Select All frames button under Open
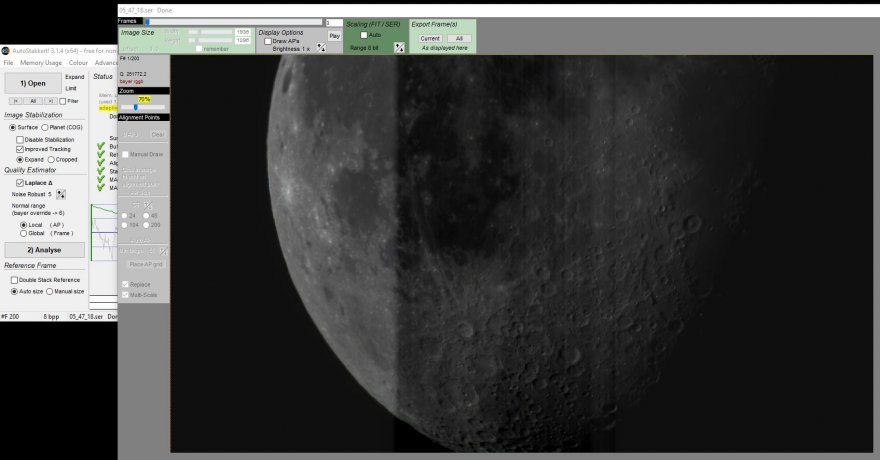880x460 pixels. click(33, 101)
